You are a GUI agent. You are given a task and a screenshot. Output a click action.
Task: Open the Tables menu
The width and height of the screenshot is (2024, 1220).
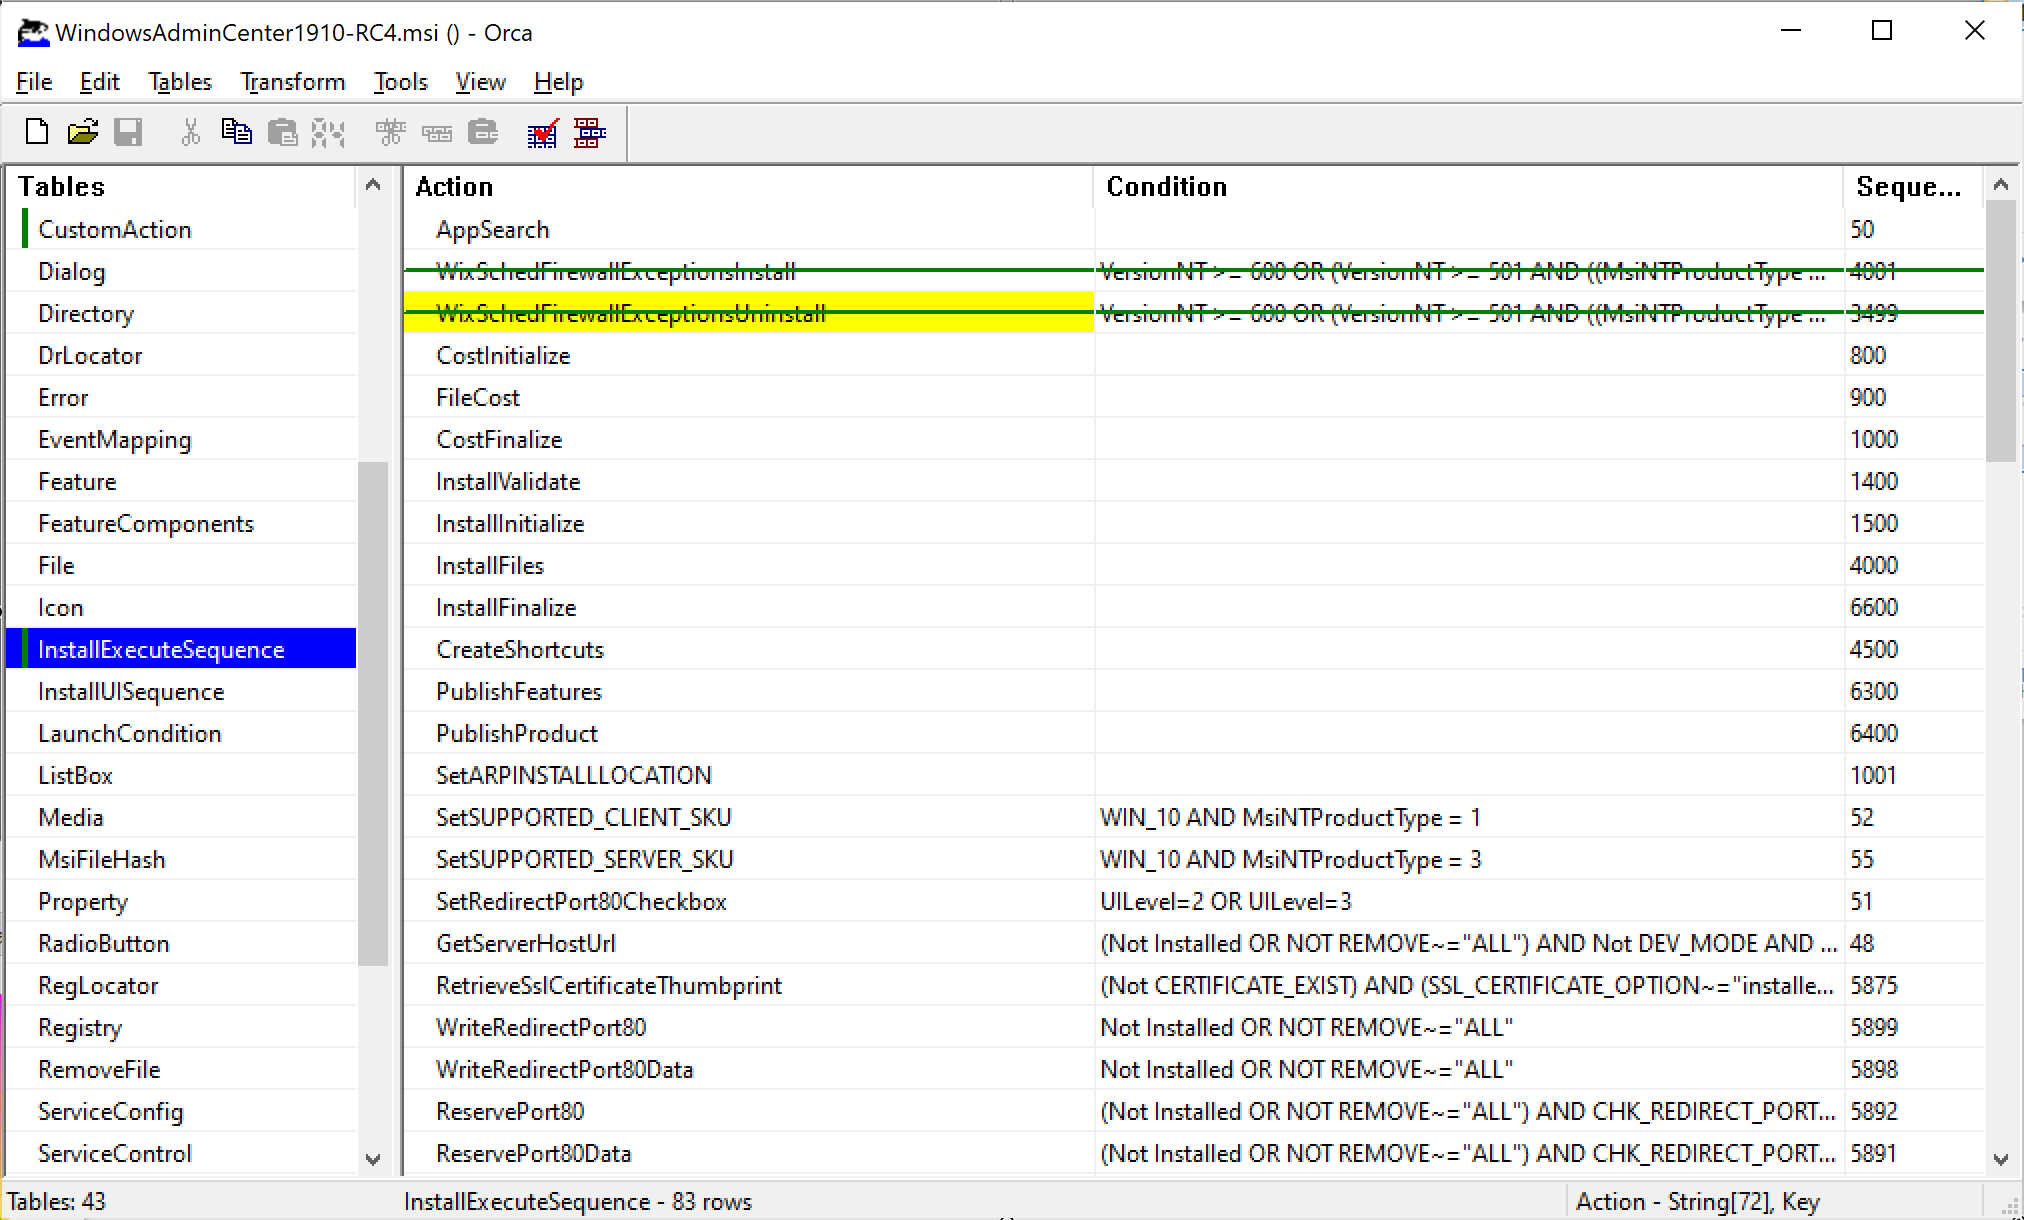pos(180,82)
